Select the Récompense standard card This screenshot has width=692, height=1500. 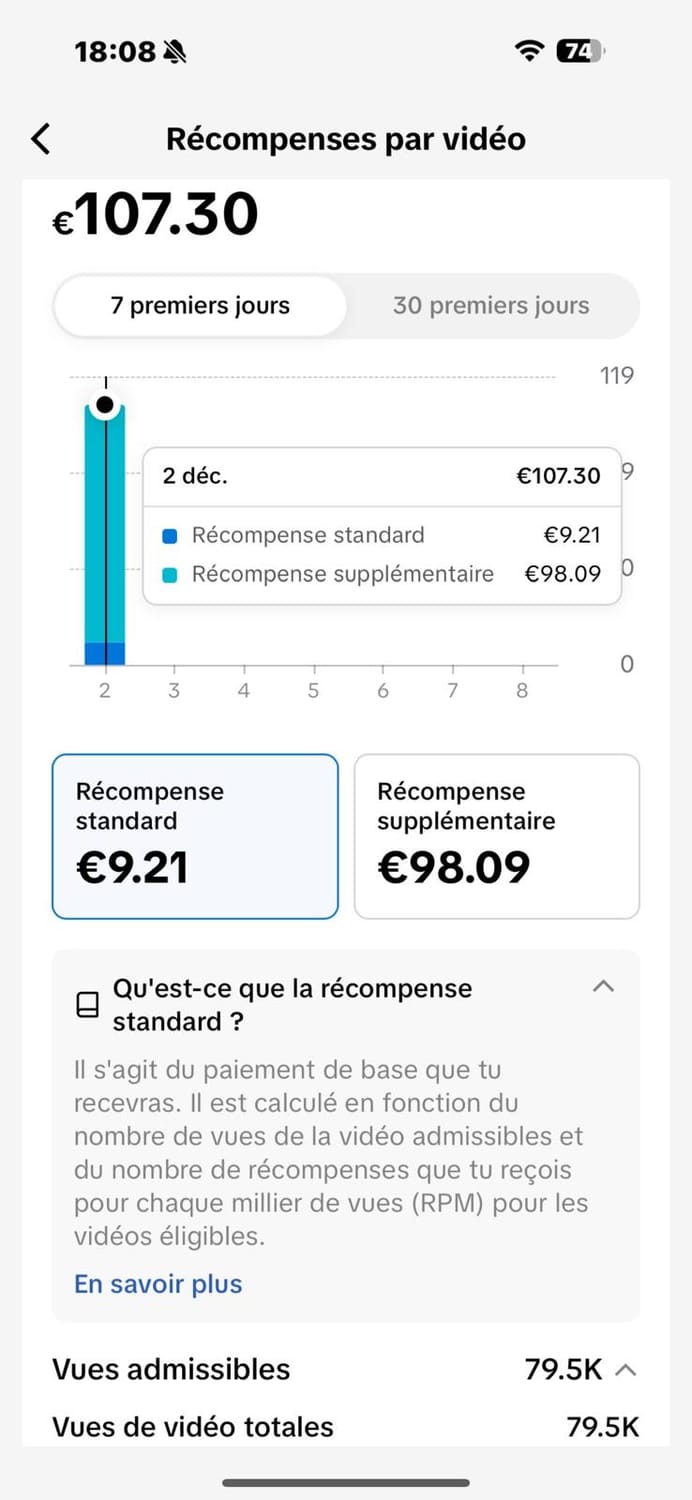click(x=195, y=836)
